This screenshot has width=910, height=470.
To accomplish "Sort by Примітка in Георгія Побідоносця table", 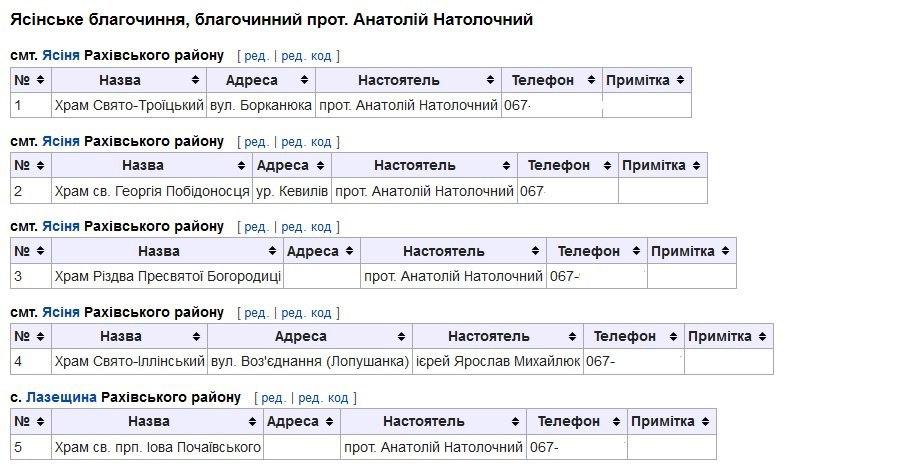I will pyautogui.click(x=662, y=165).
